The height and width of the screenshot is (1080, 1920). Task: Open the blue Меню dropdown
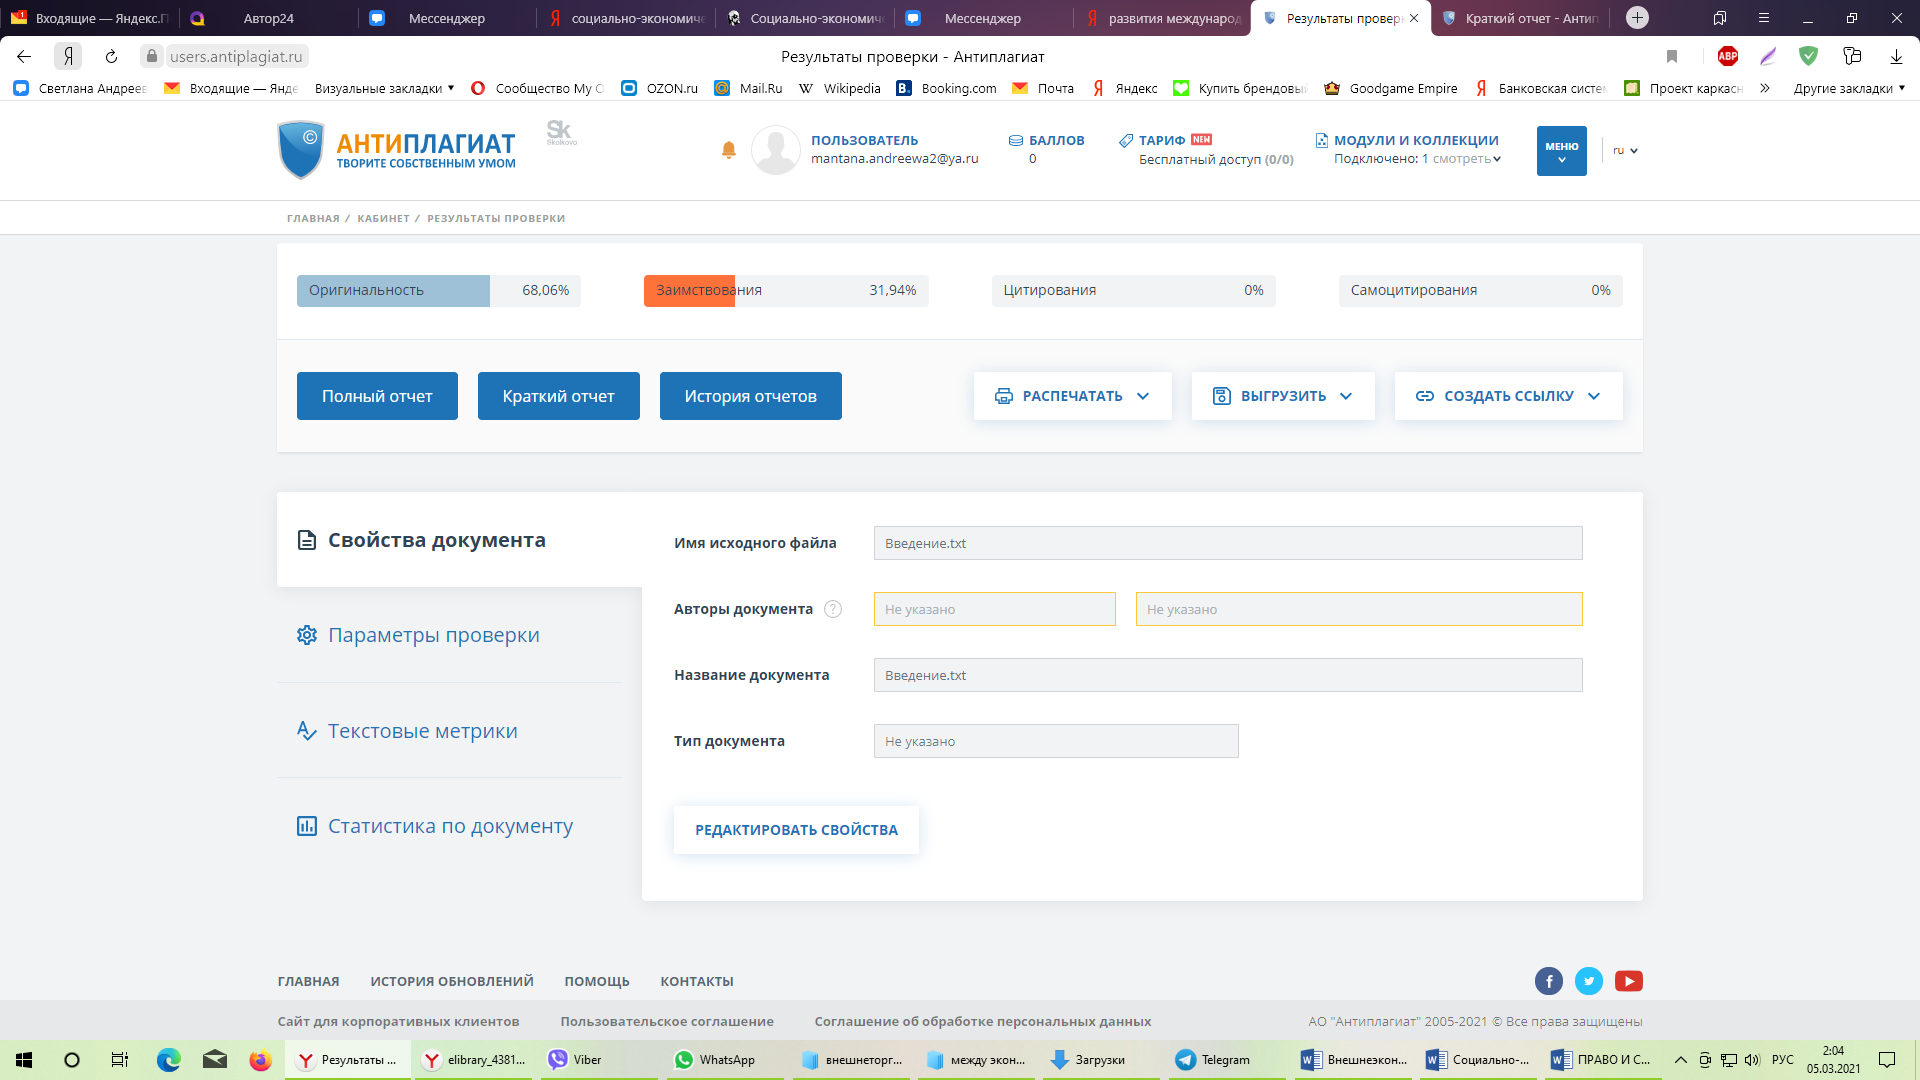[1561, 151]
